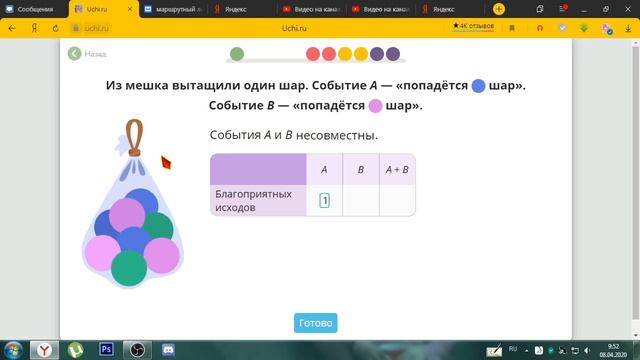Screen dimensions: 640x360
Task: Open the tab collections icon in the title bar
Action: 540,9
